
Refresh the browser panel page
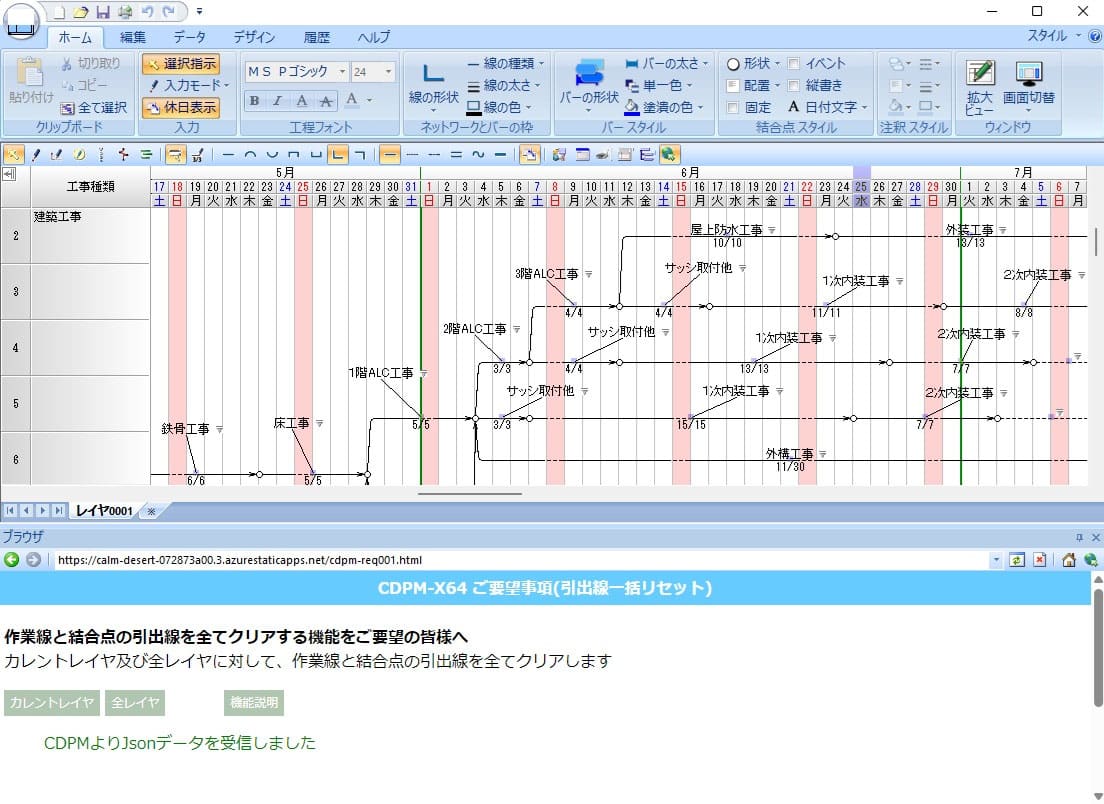click(x=1016, y=560)
